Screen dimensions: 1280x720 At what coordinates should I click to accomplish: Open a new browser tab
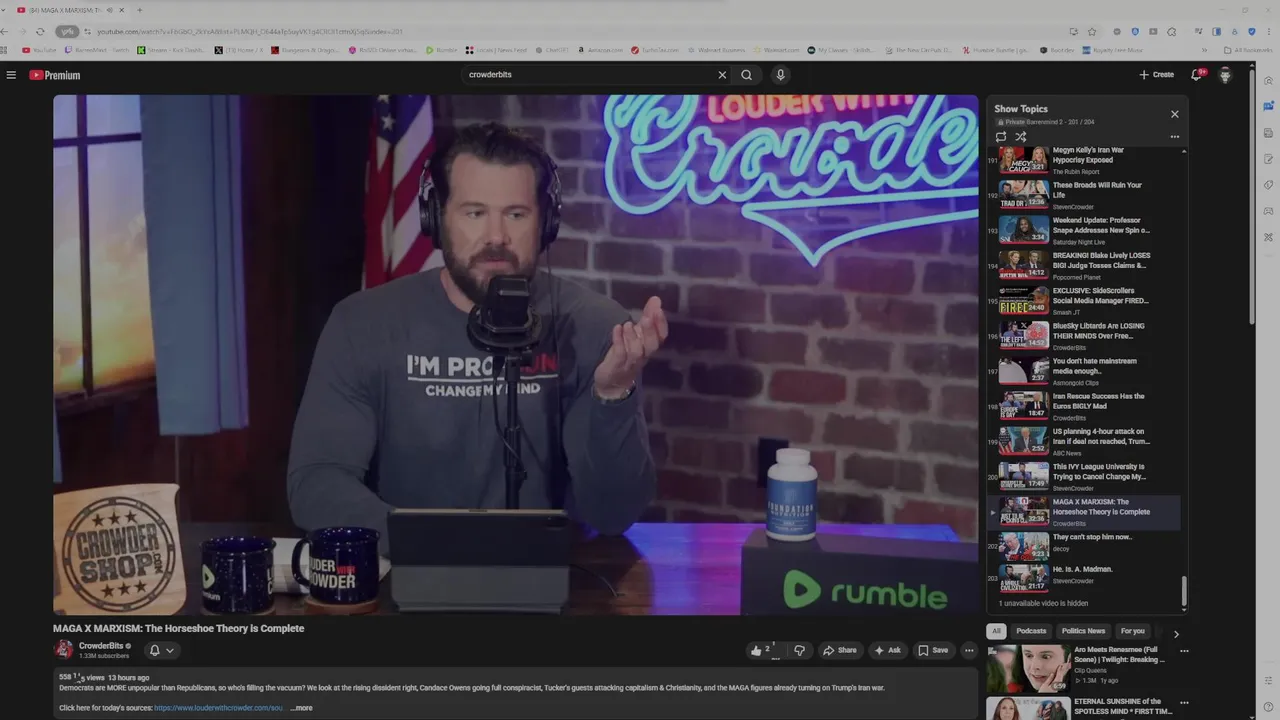(139, 10)
